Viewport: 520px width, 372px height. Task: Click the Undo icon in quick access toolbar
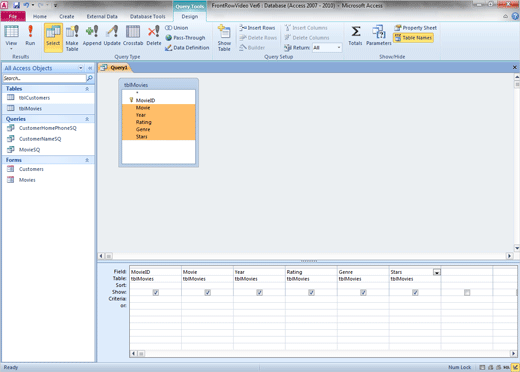[x=26, y=5]
